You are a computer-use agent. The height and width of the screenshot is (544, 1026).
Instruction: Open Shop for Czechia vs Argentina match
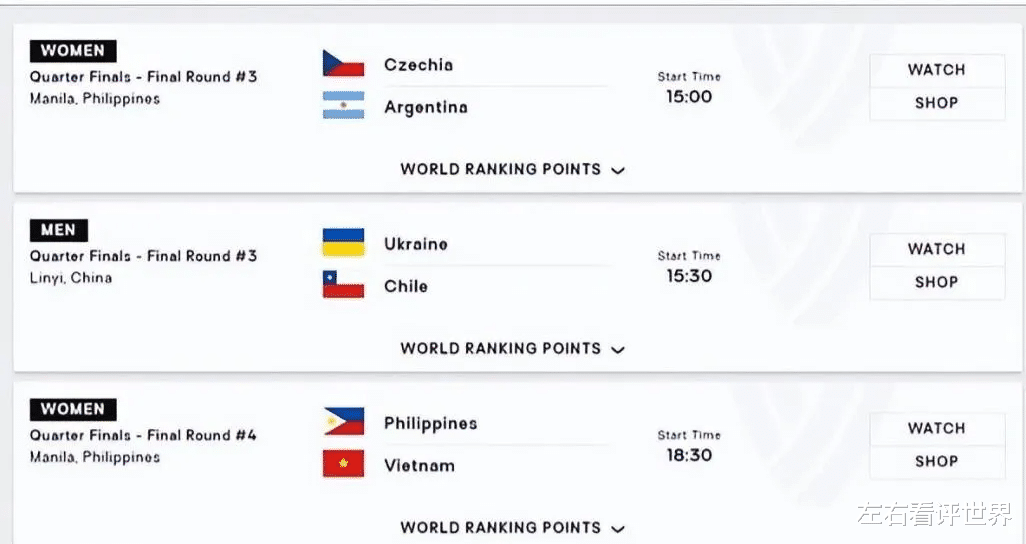(x=936, y=103)
